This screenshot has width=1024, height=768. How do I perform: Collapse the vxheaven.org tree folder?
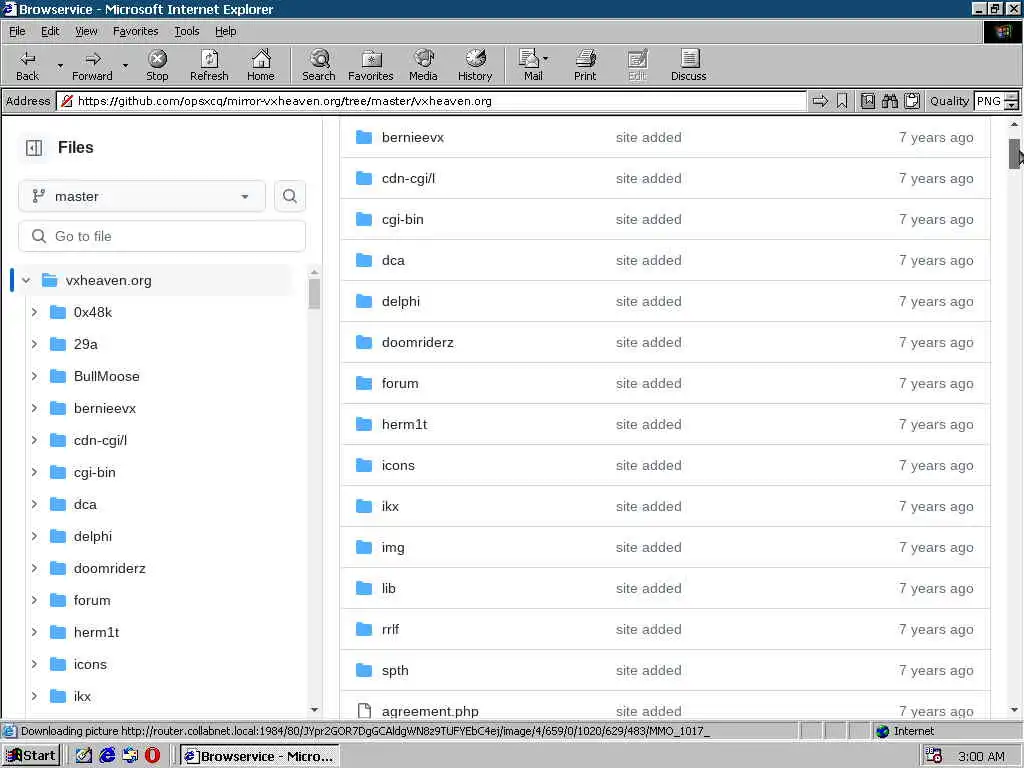(x=26, y=280)
